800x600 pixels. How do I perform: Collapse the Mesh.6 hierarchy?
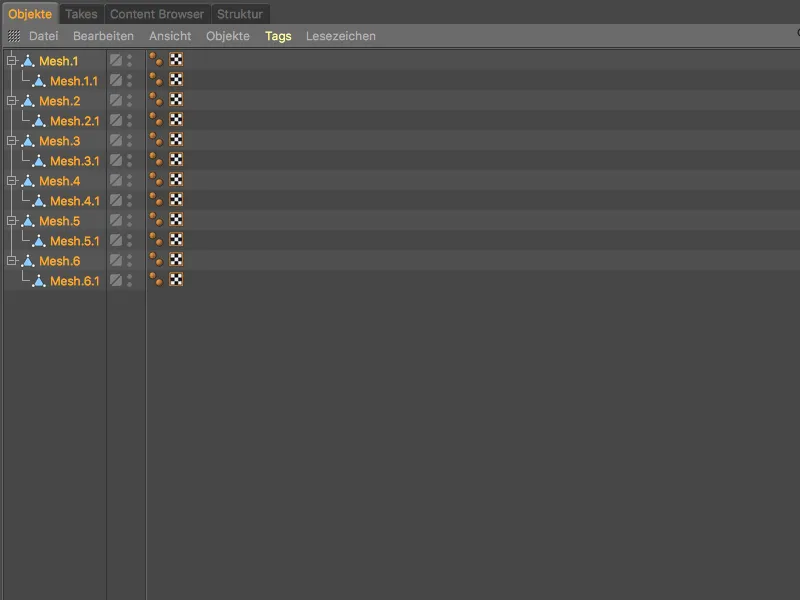click(x=11, y=261)
